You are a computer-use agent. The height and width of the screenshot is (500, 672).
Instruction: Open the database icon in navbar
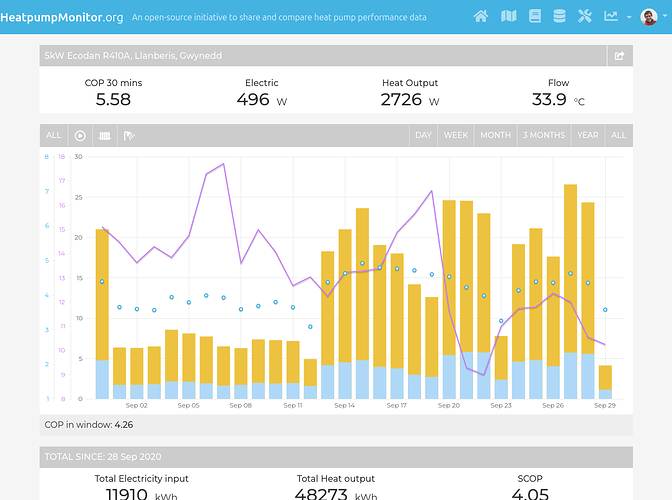tap(559, 17)
